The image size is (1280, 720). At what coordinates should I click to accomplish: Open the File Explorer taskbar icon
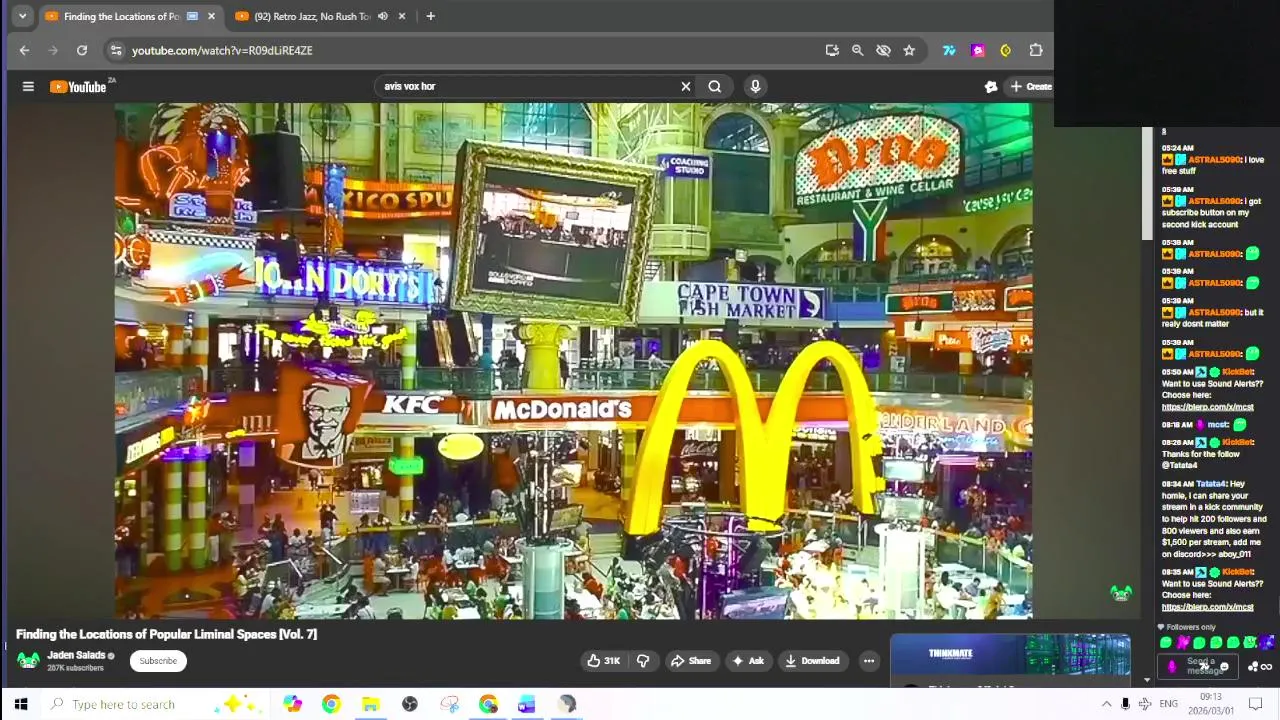coord(370,704)
